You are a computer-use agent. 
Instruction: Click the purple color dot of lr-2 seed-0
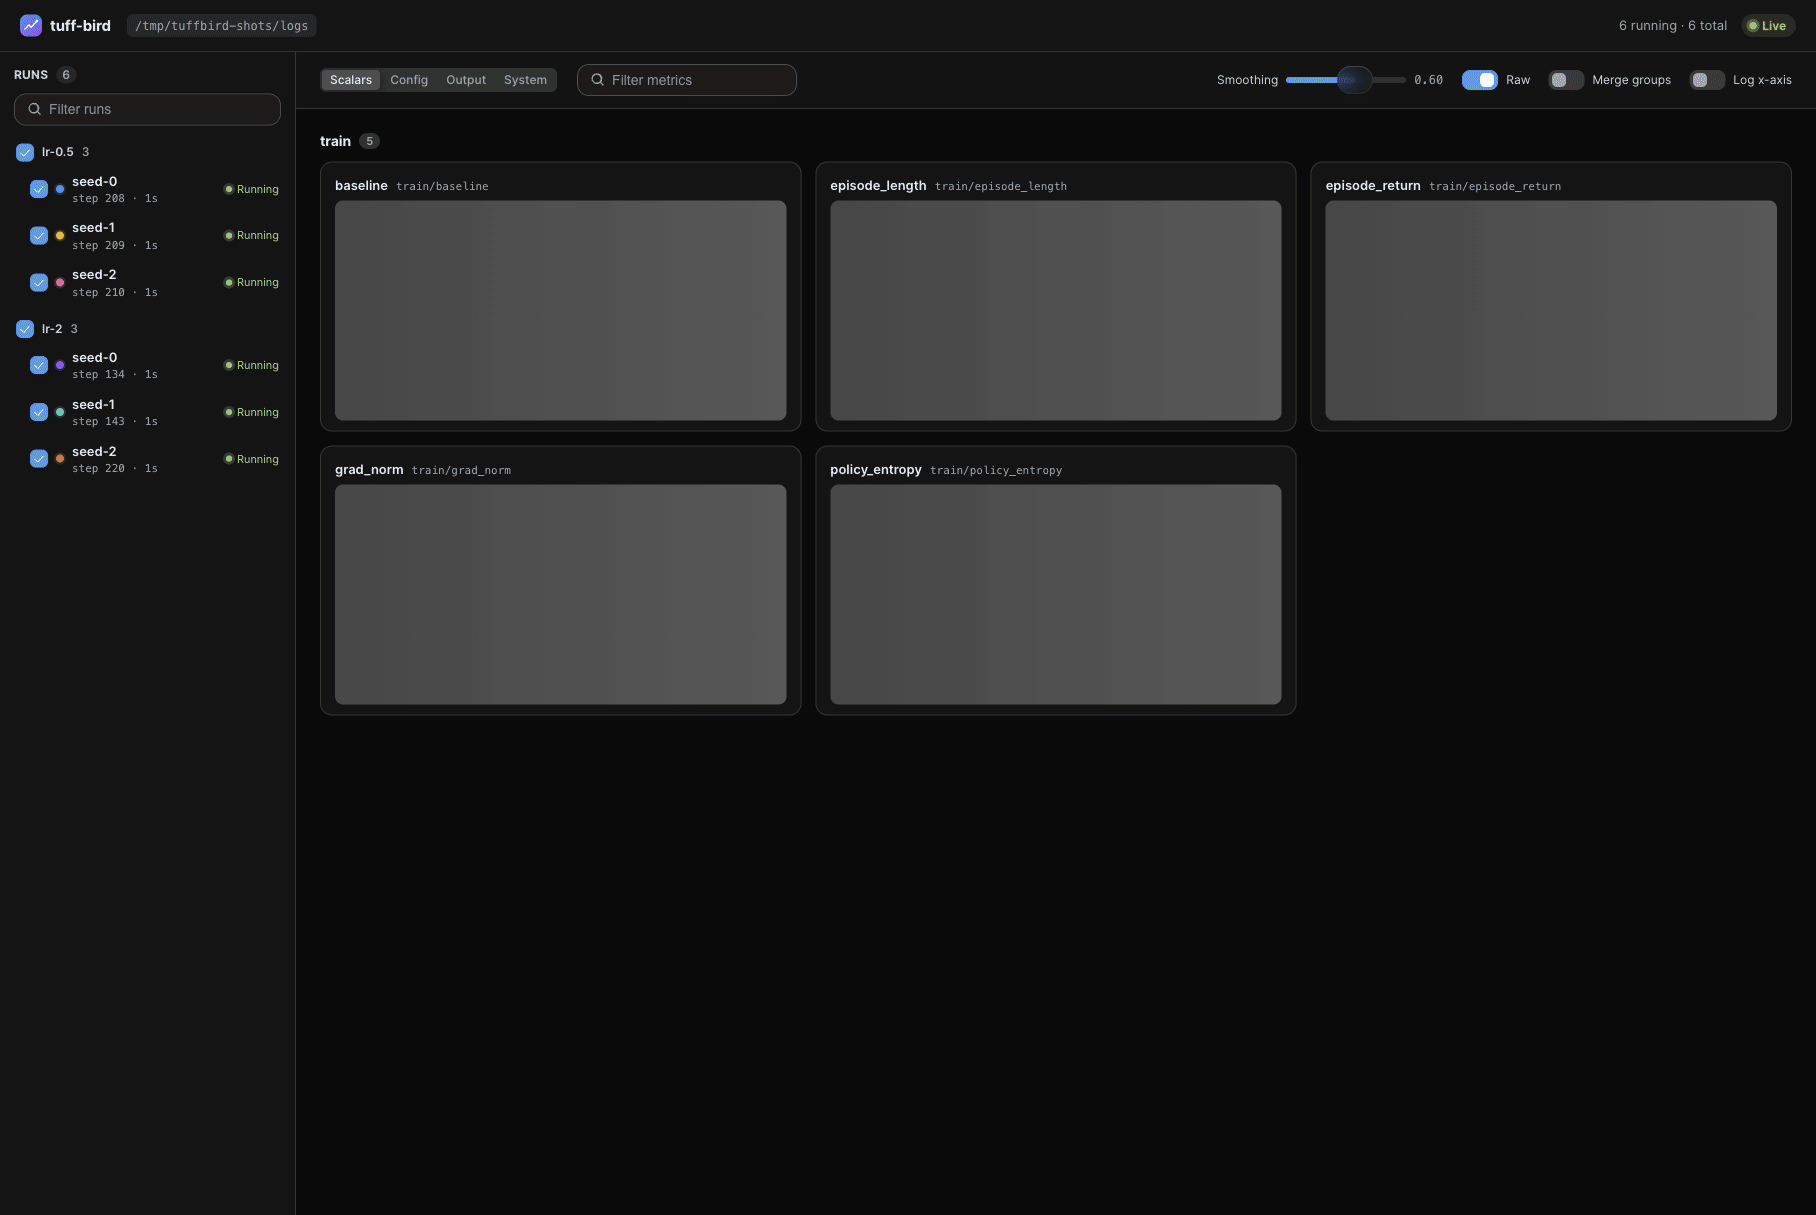coord(60,365)
